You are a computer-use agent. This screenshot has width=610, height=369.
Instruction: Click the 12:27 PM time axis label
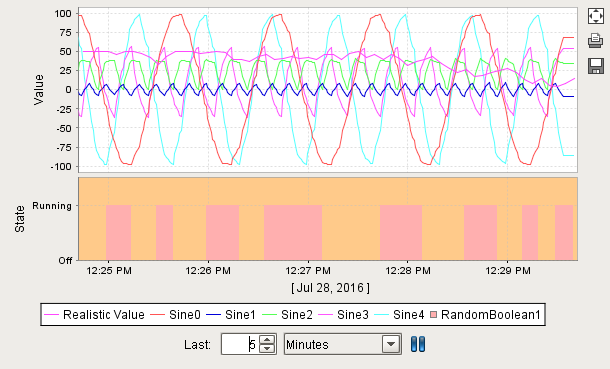pos(308,271)
